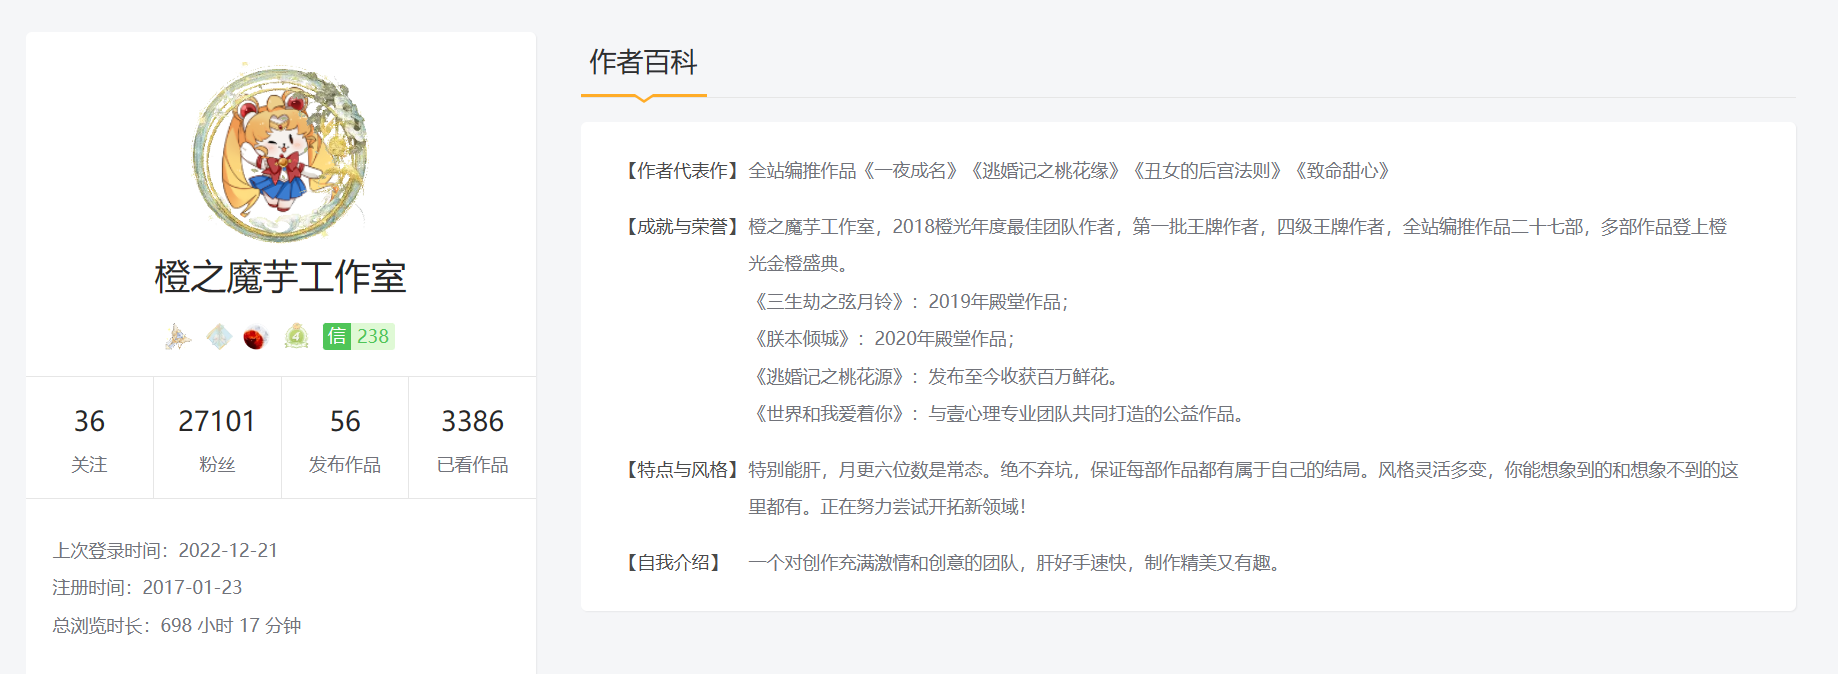Open the work 《致命甜心》
1838x674 pixels.
(x=1342, y=171)
